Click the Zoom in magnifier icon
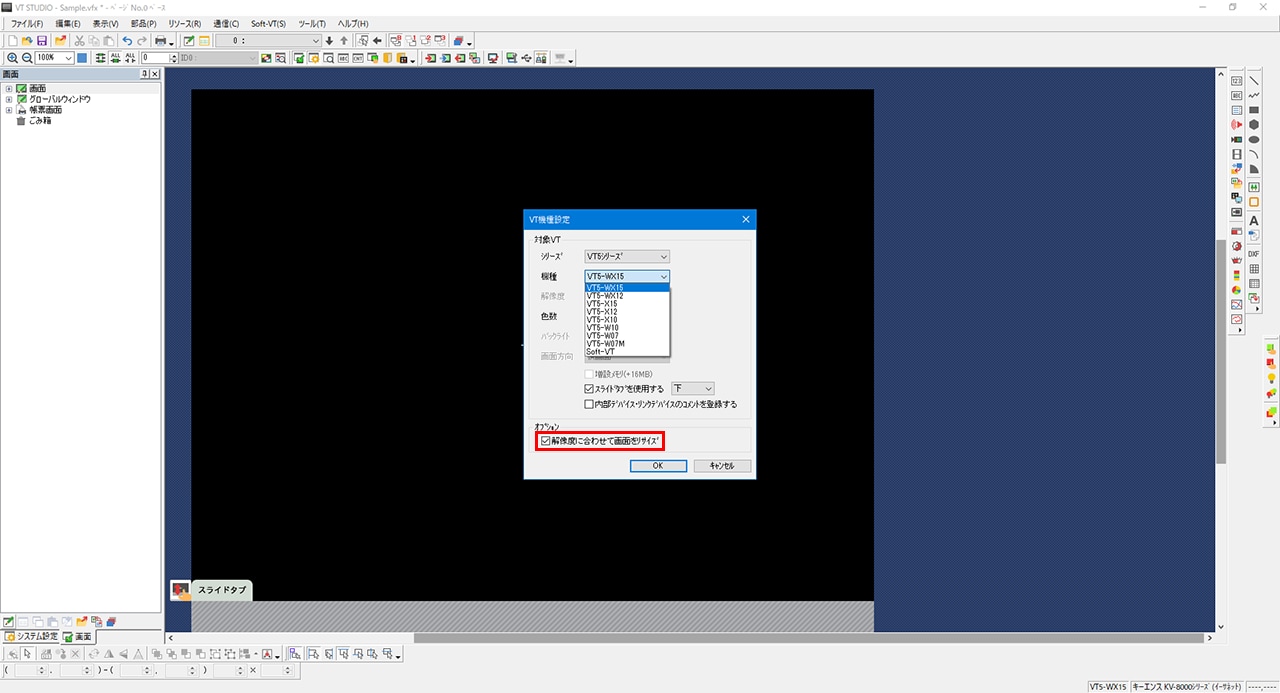The image size is (1280, 693). point(12,58)
